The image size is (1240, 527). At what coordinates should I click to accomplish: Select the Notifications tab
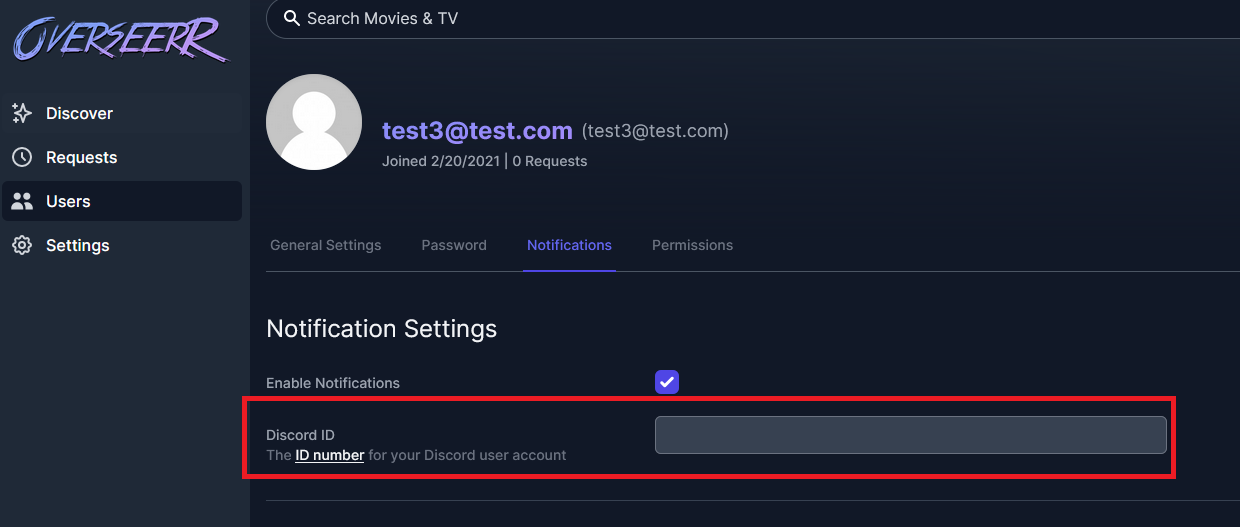click(569, 245)
